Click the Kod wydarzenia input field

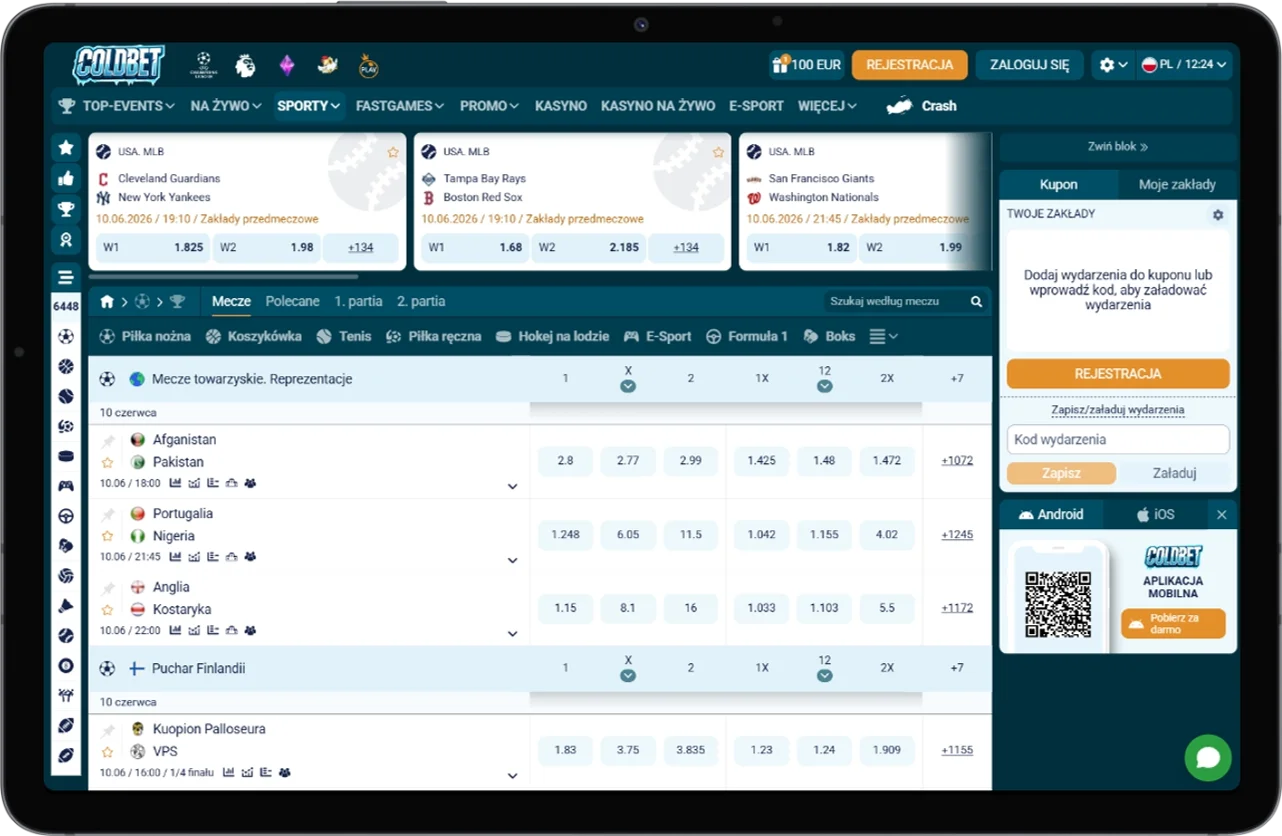tap(1118, 439)
